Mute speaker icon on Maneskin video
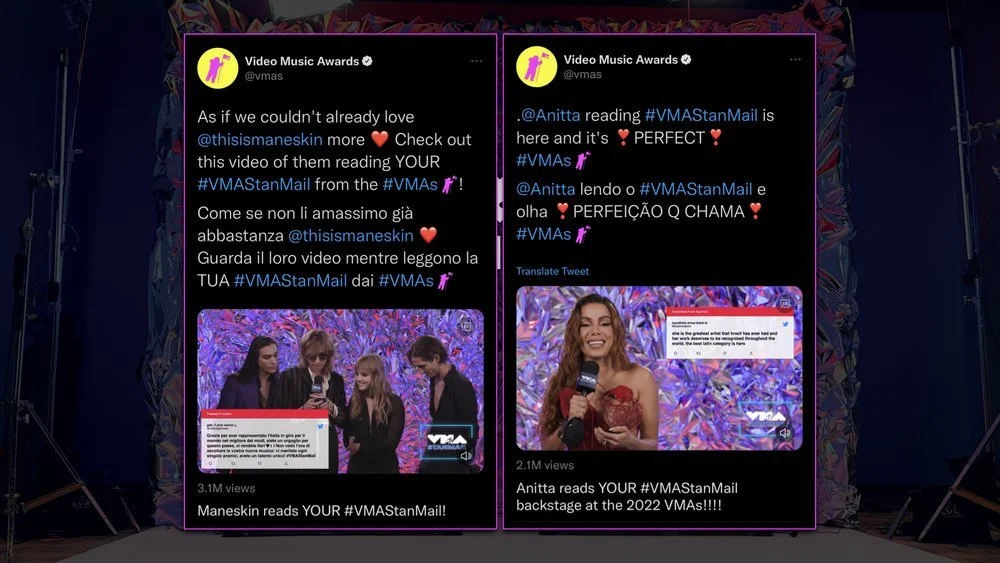Image resolution: width=1000 pixels, height=563 pixels. click(x=466, y=456)
